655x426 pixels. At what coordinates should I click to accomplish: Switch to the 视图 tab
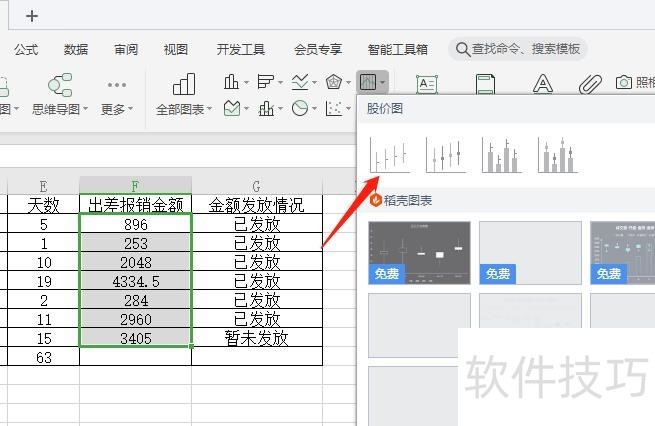point(176,50)
